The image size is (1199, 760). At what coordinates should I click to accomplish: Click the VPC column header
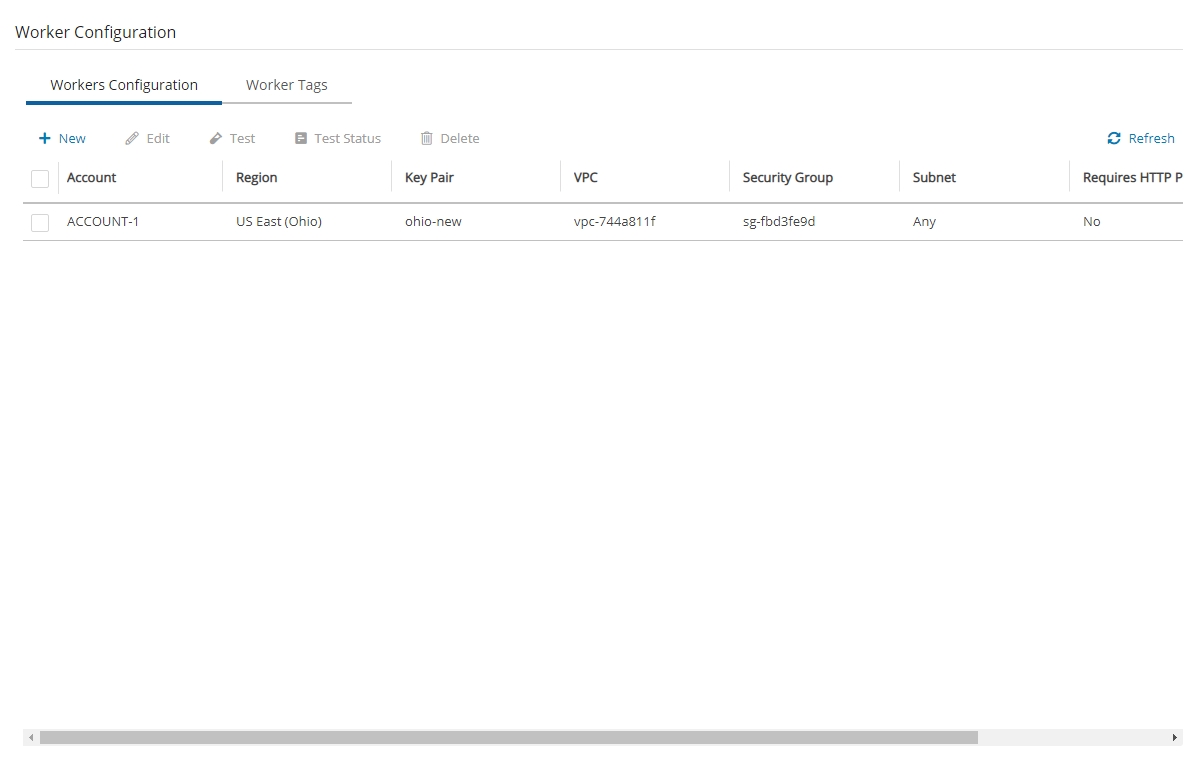pyautogui.click(x=586, y=178)
